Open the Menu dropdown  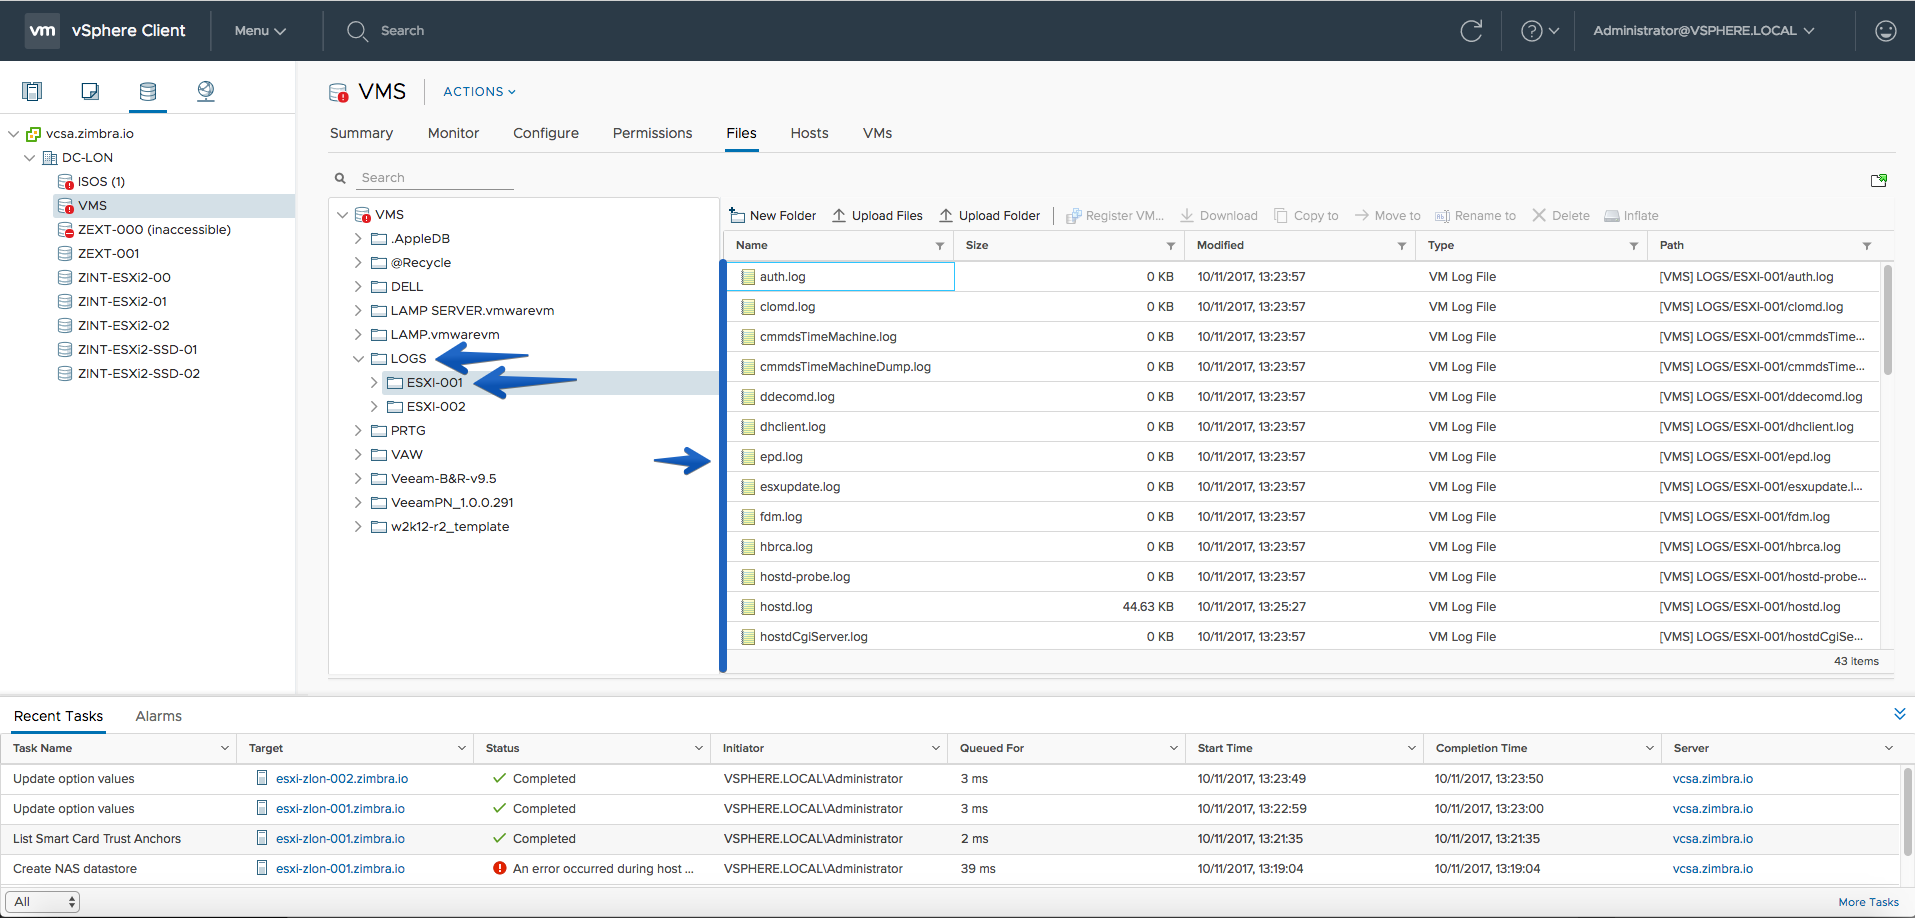pos(260,31)
